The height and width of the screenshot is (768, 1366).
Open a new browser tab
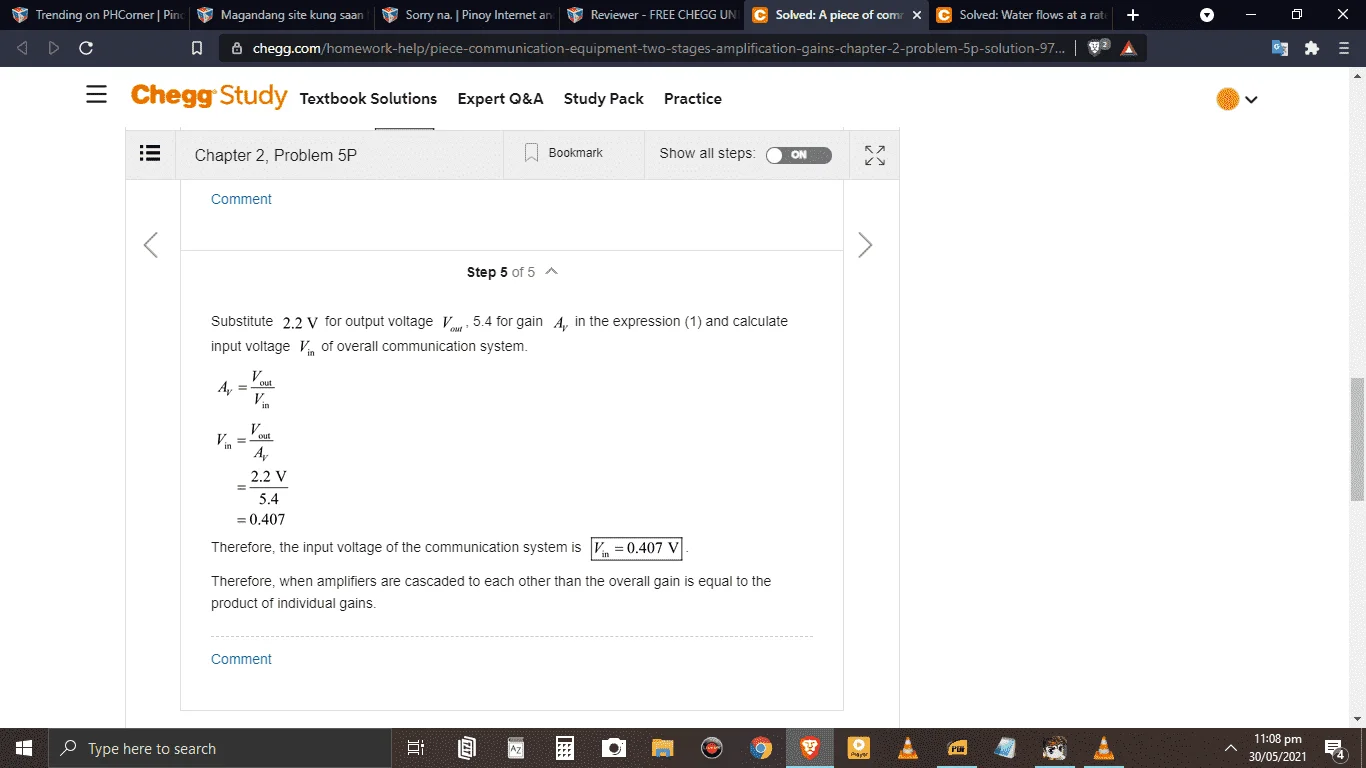[1132, 15]
